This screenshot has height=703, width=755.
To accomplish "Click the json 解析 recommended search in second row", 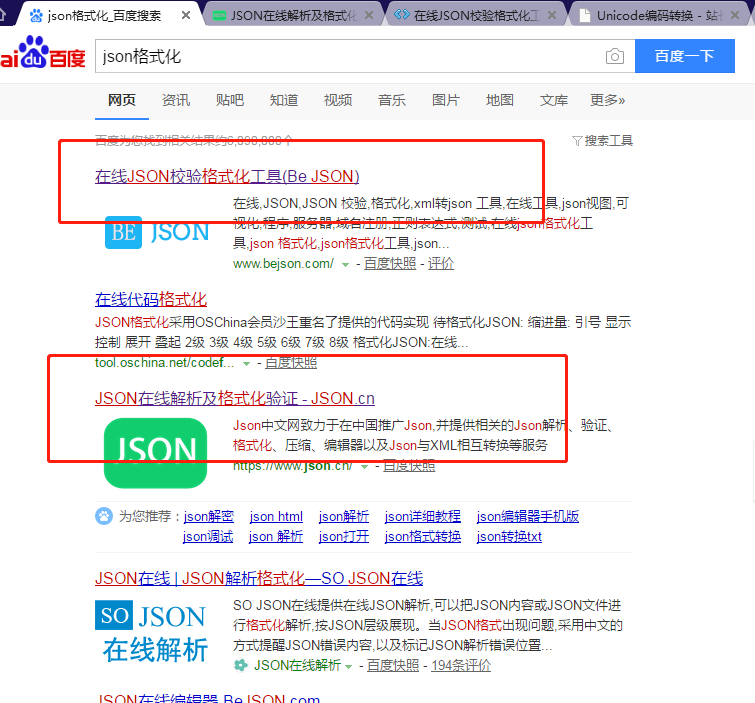I will pos(275,536).
